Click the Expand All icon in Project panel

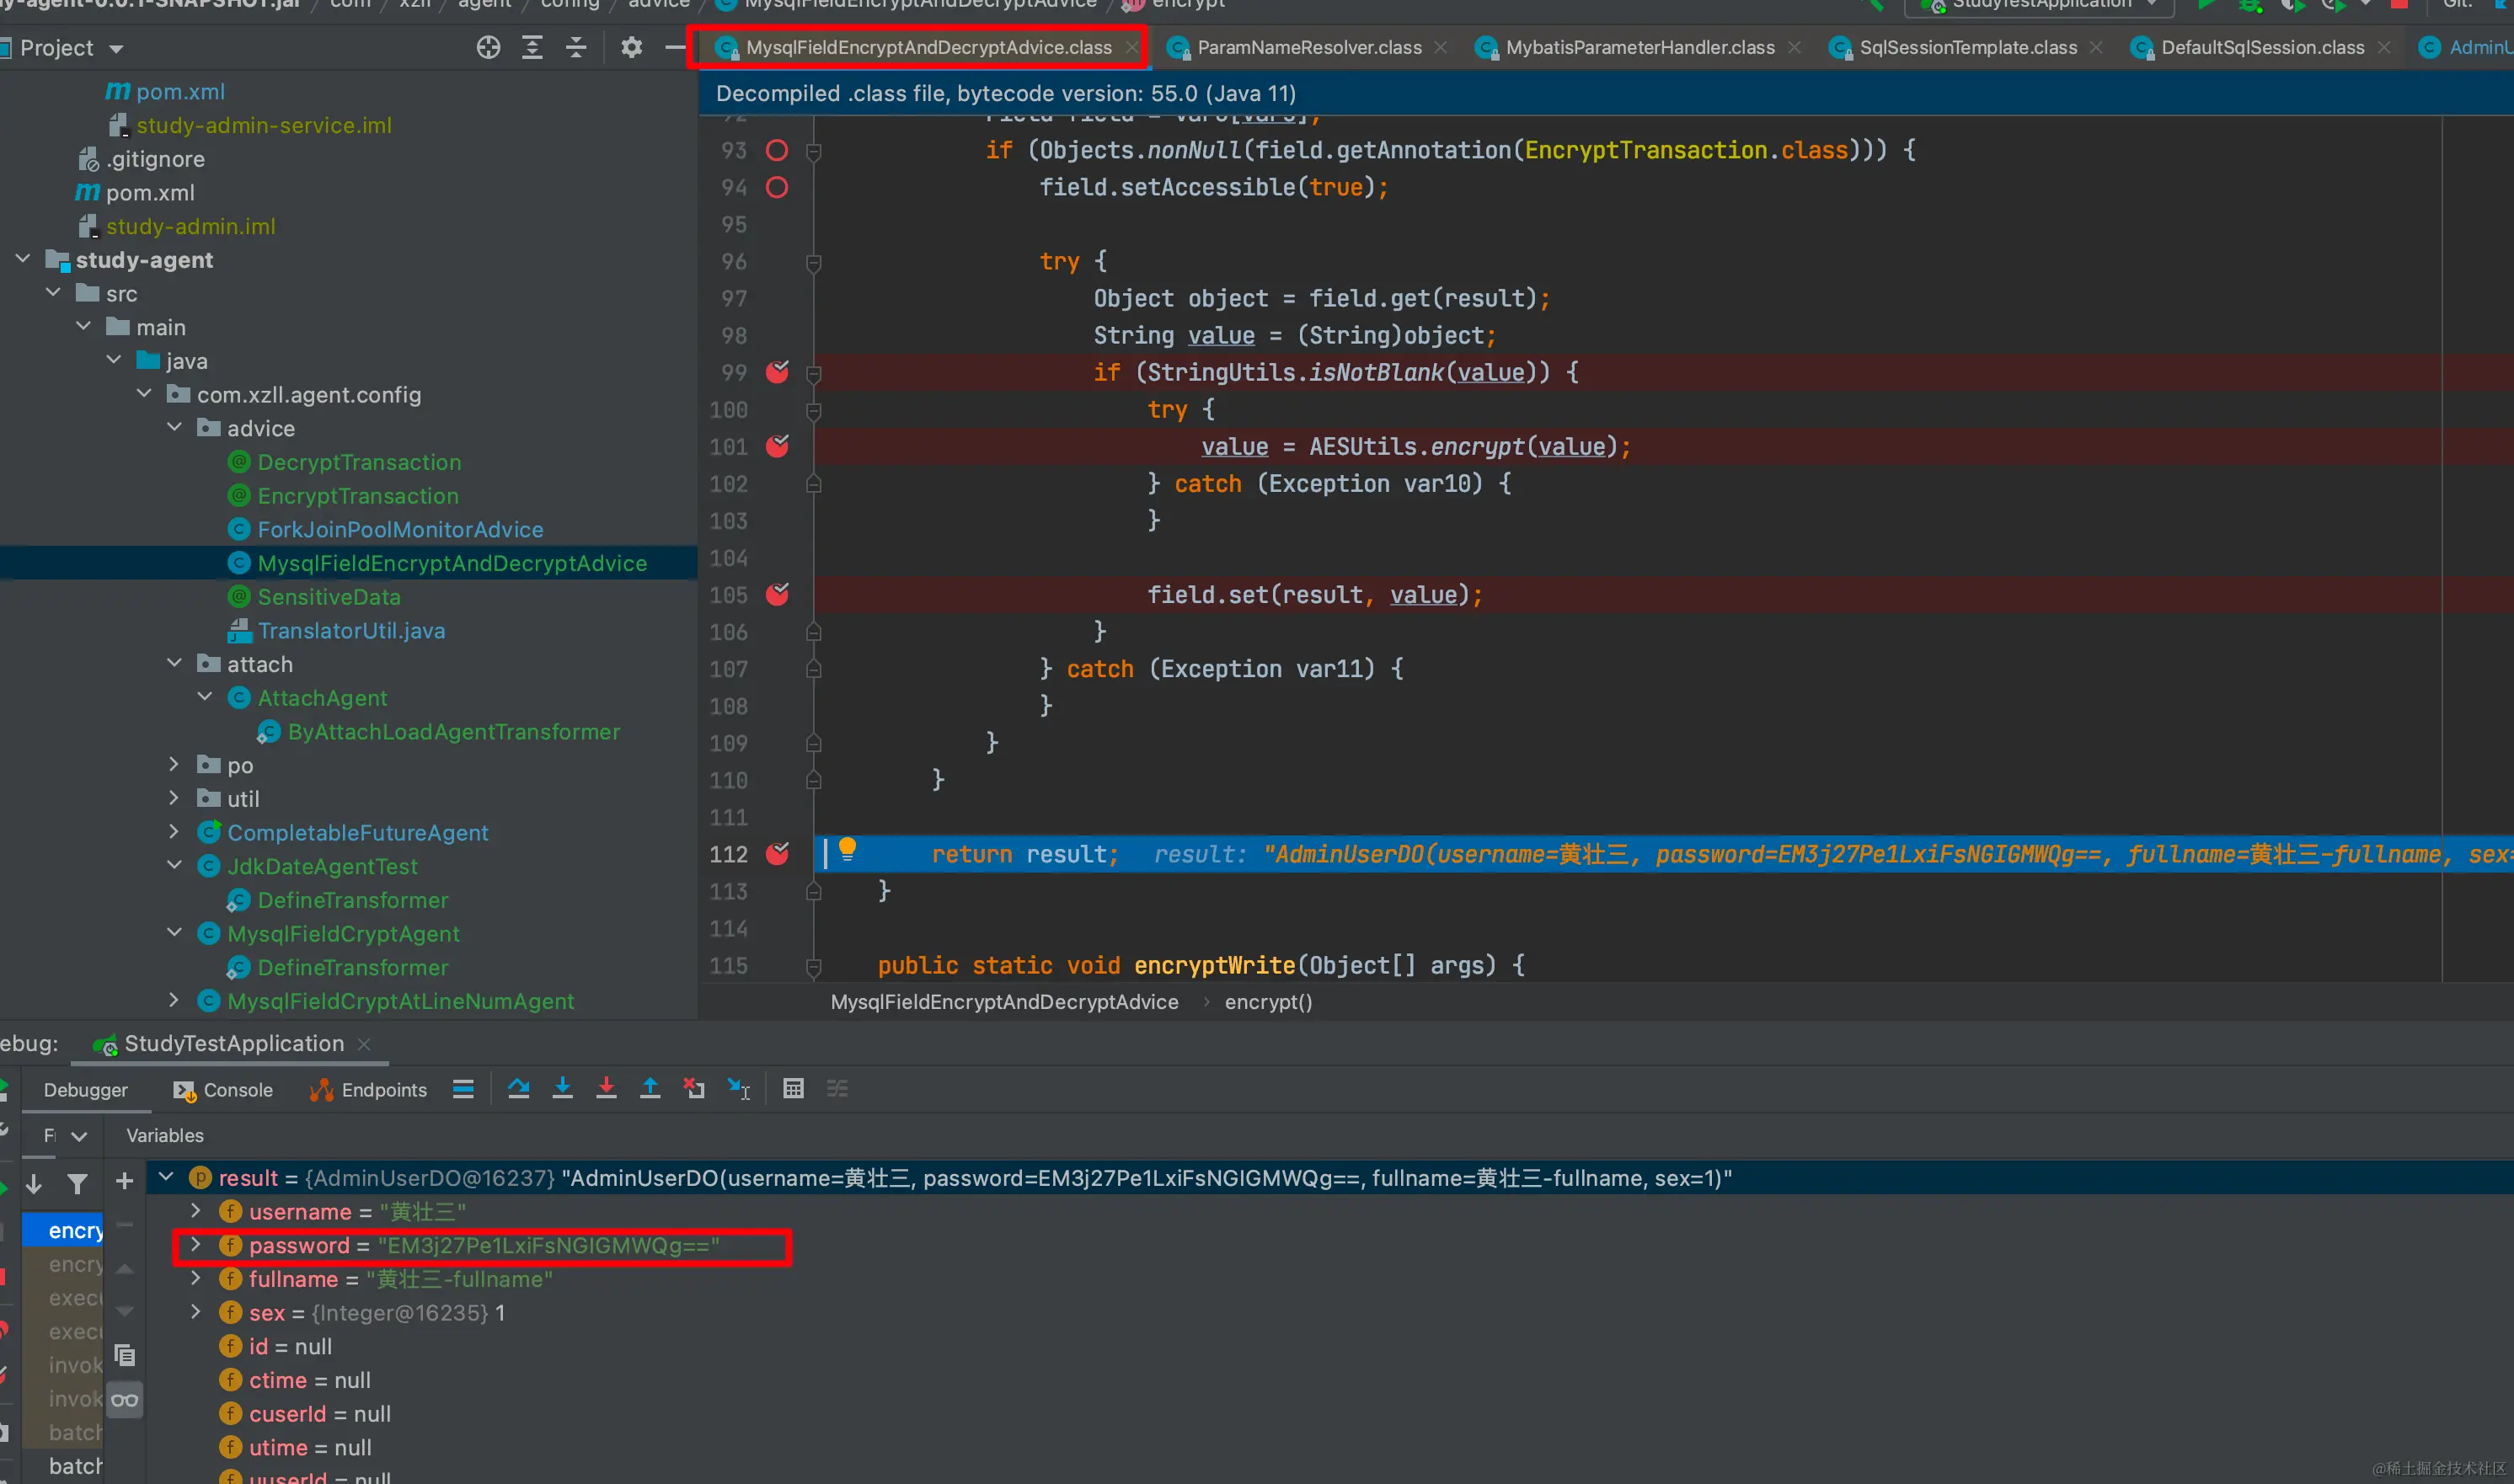coord(532,47)
